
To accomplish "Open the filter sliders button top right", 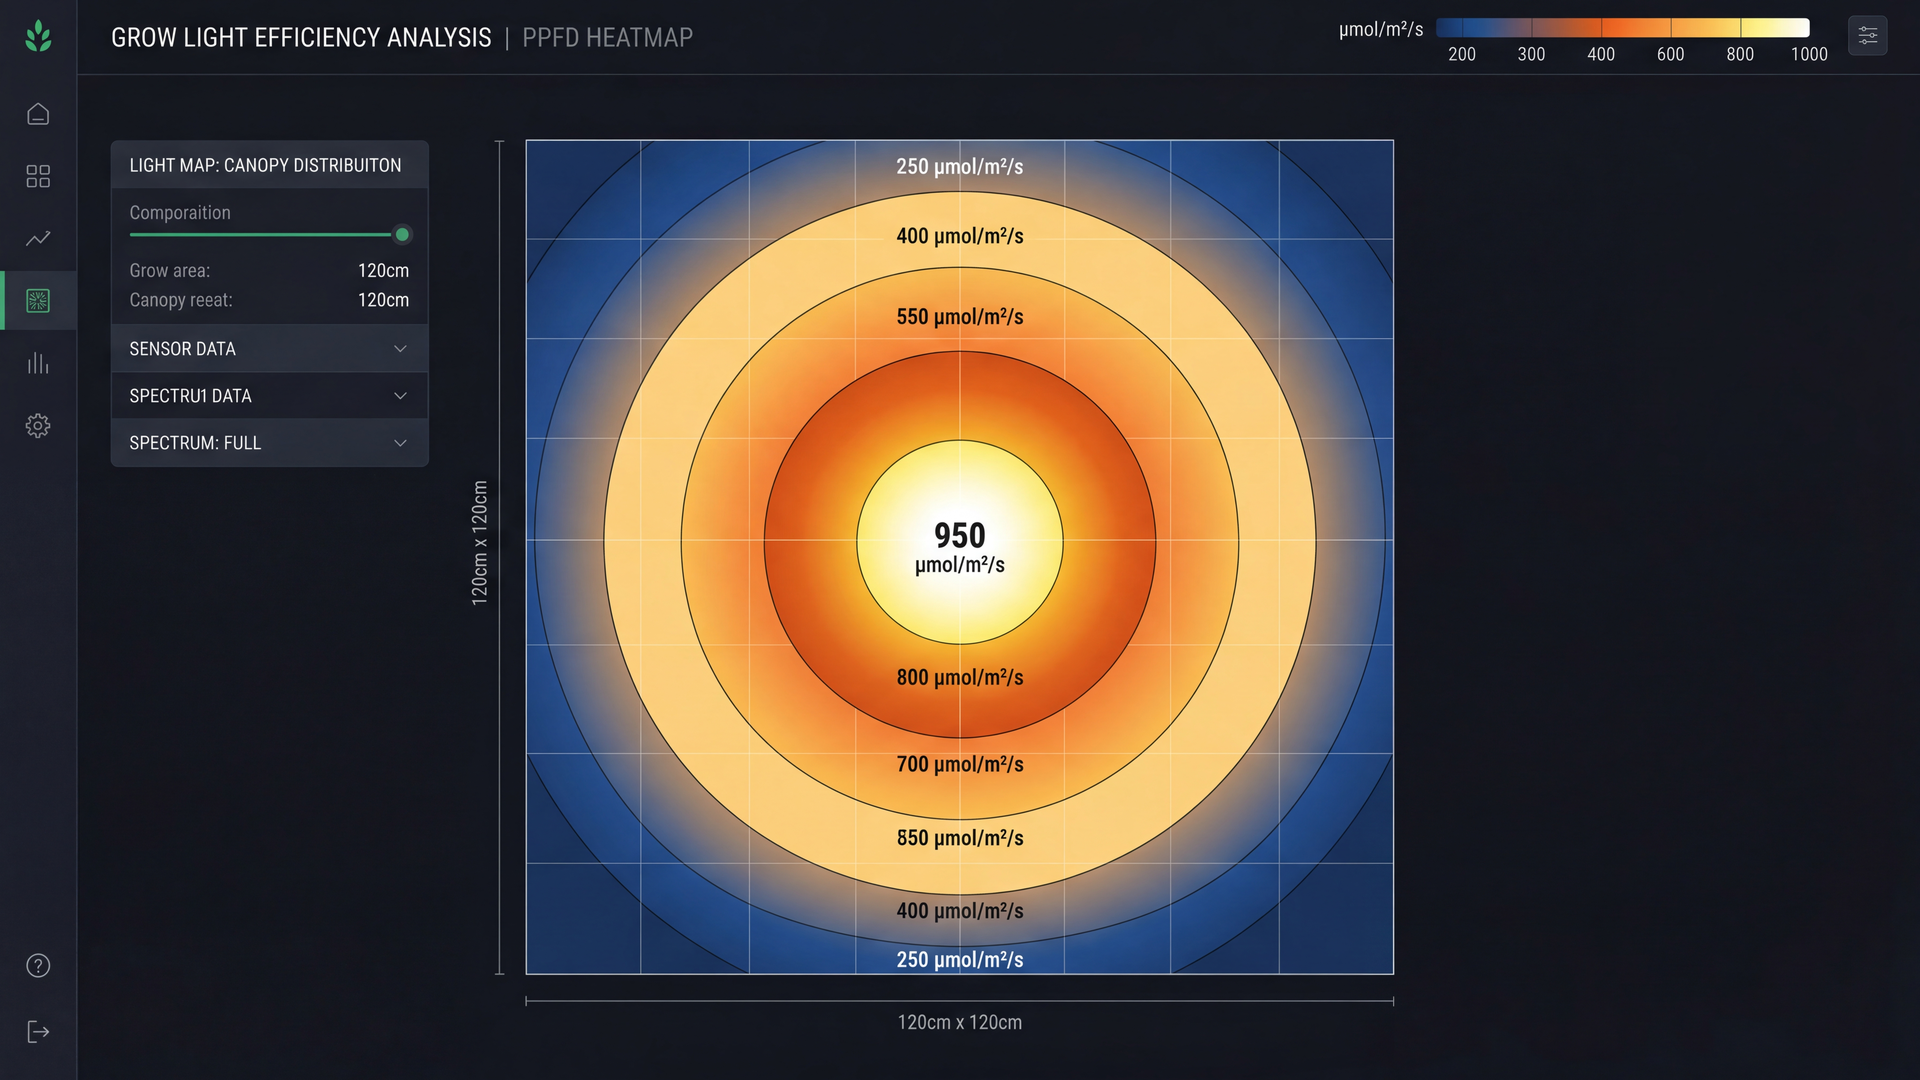I will pyautogui.click(x=1867, y=36).
